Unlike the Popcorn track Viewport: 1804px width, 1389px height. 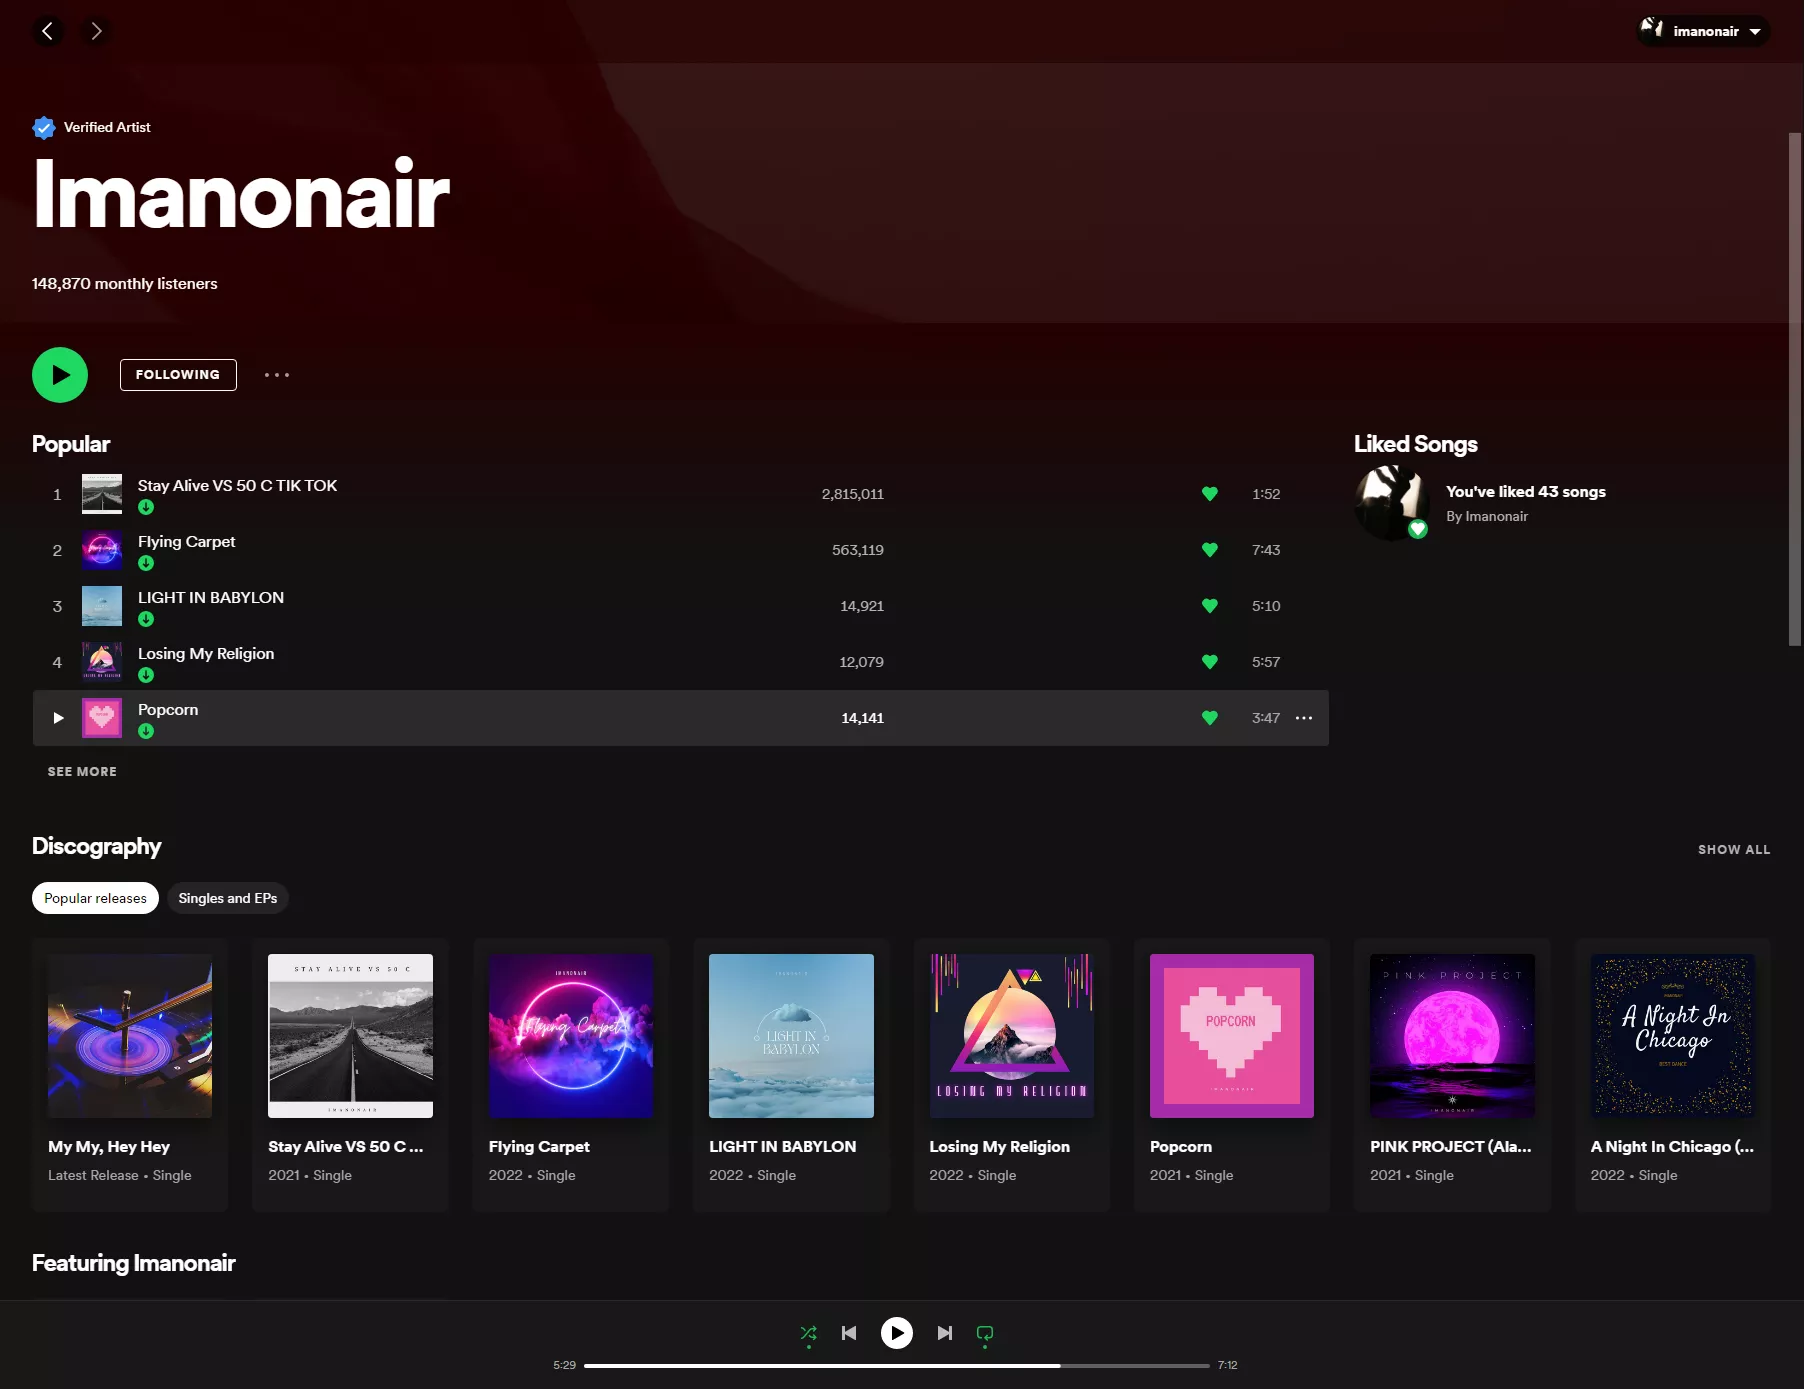click(x=1209, y=718)
